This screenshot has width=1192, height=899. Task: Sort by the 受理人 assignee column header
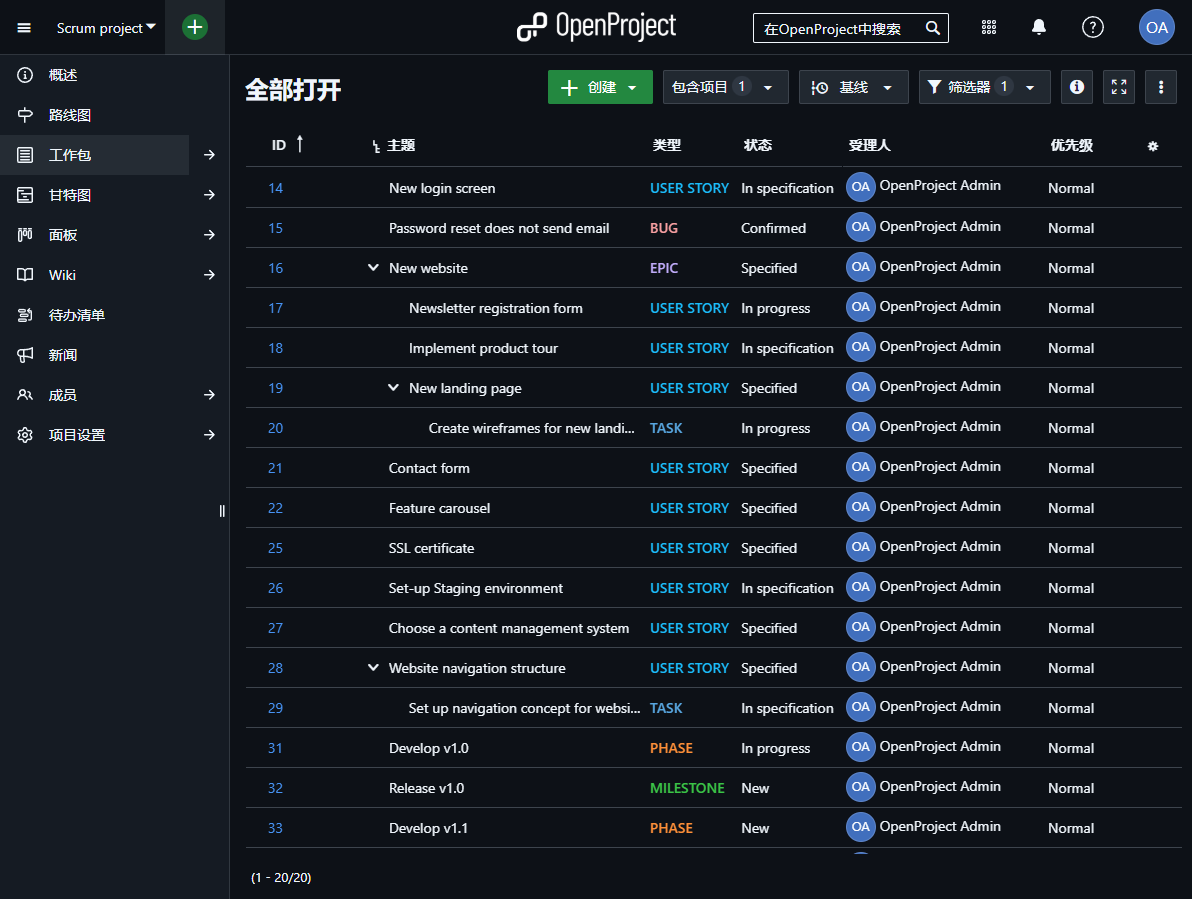tap(869, 145)
